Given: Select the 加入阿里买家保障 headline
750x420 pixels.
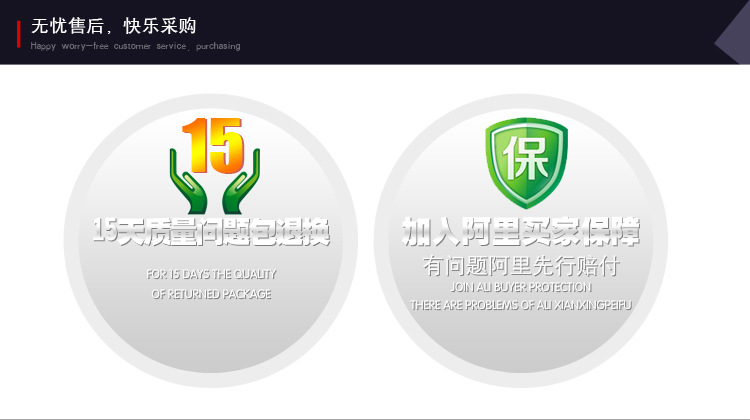Looking at the screenshot, I should pyautogui.click(x=521, y=233).
